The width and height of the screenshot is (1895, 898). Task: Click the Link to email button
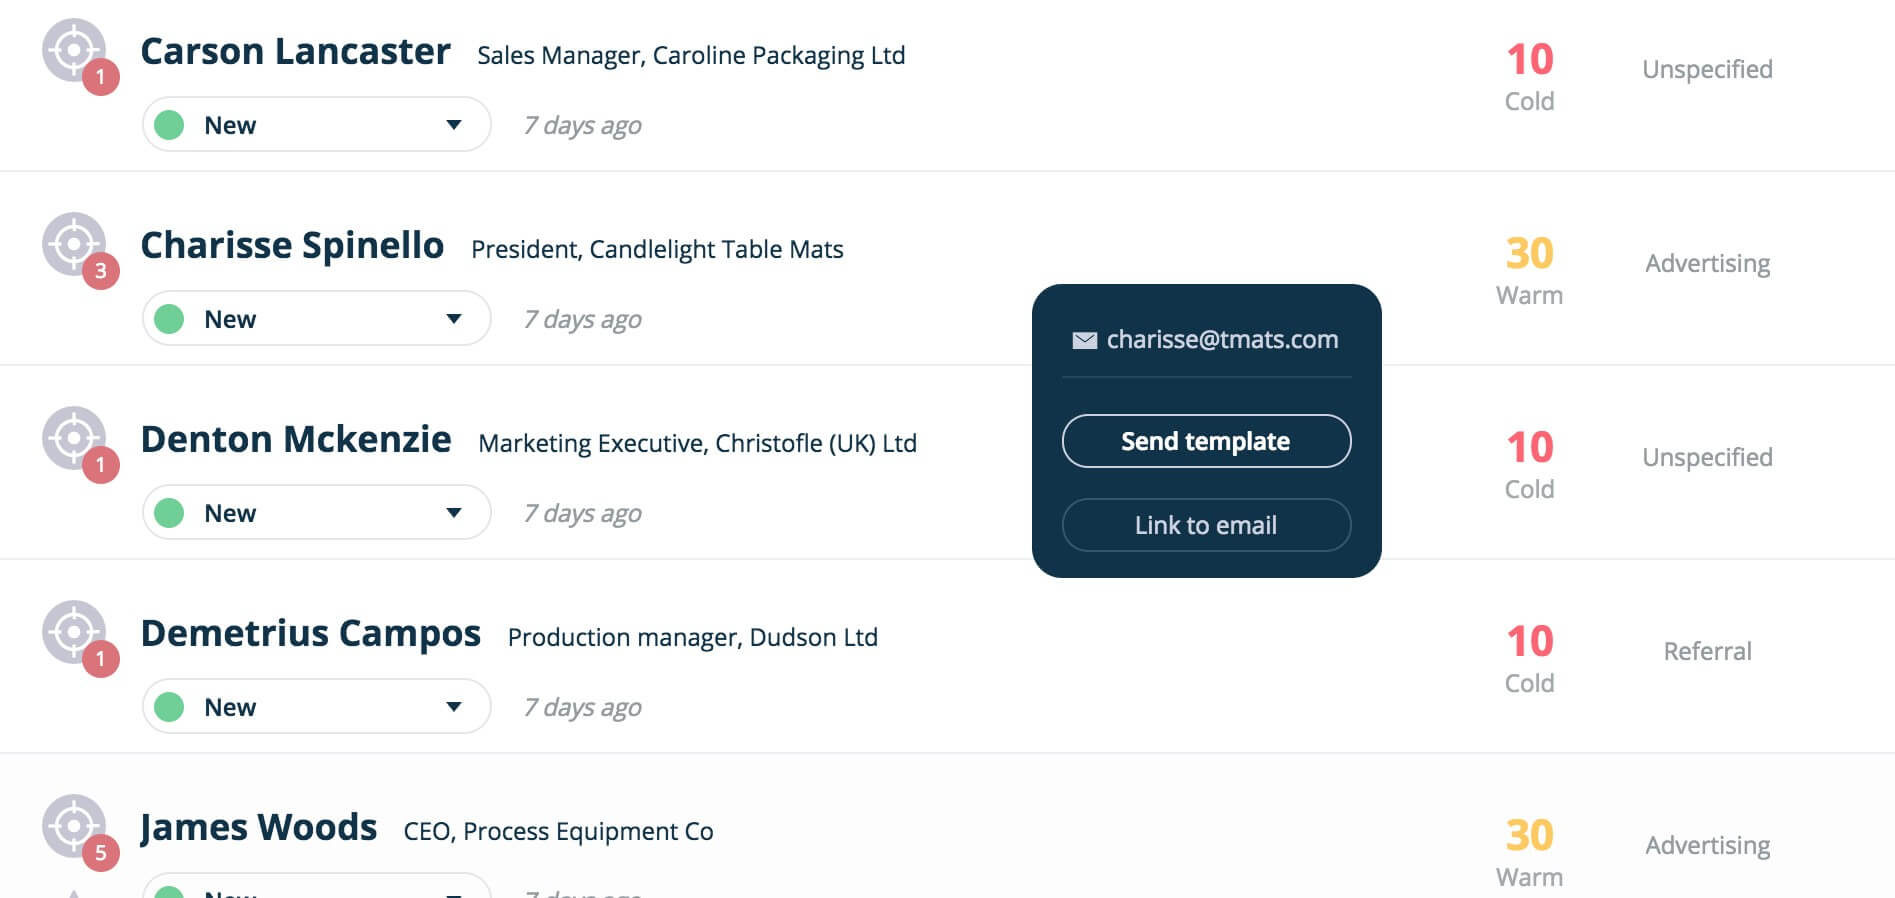pos(1206,525)
